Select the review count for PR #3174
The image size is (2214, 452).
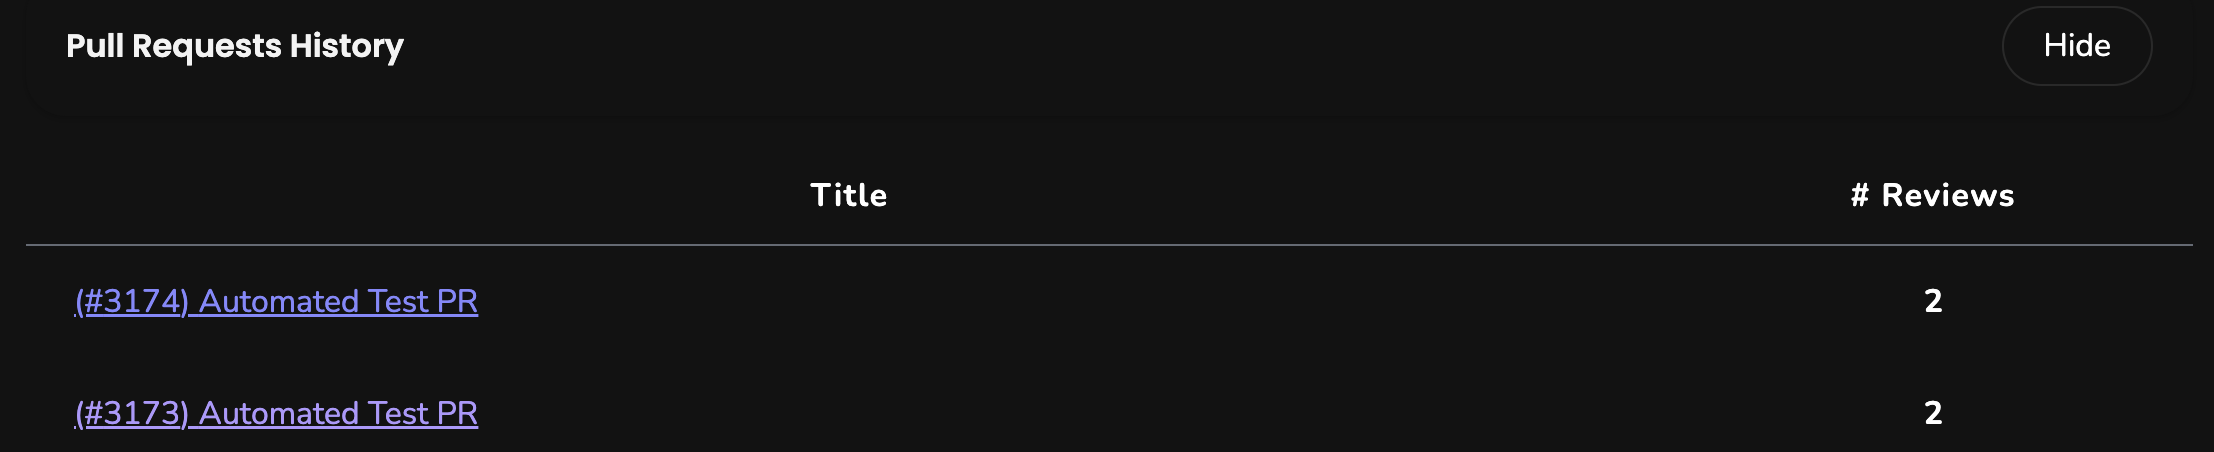(x=1933, y=301)
